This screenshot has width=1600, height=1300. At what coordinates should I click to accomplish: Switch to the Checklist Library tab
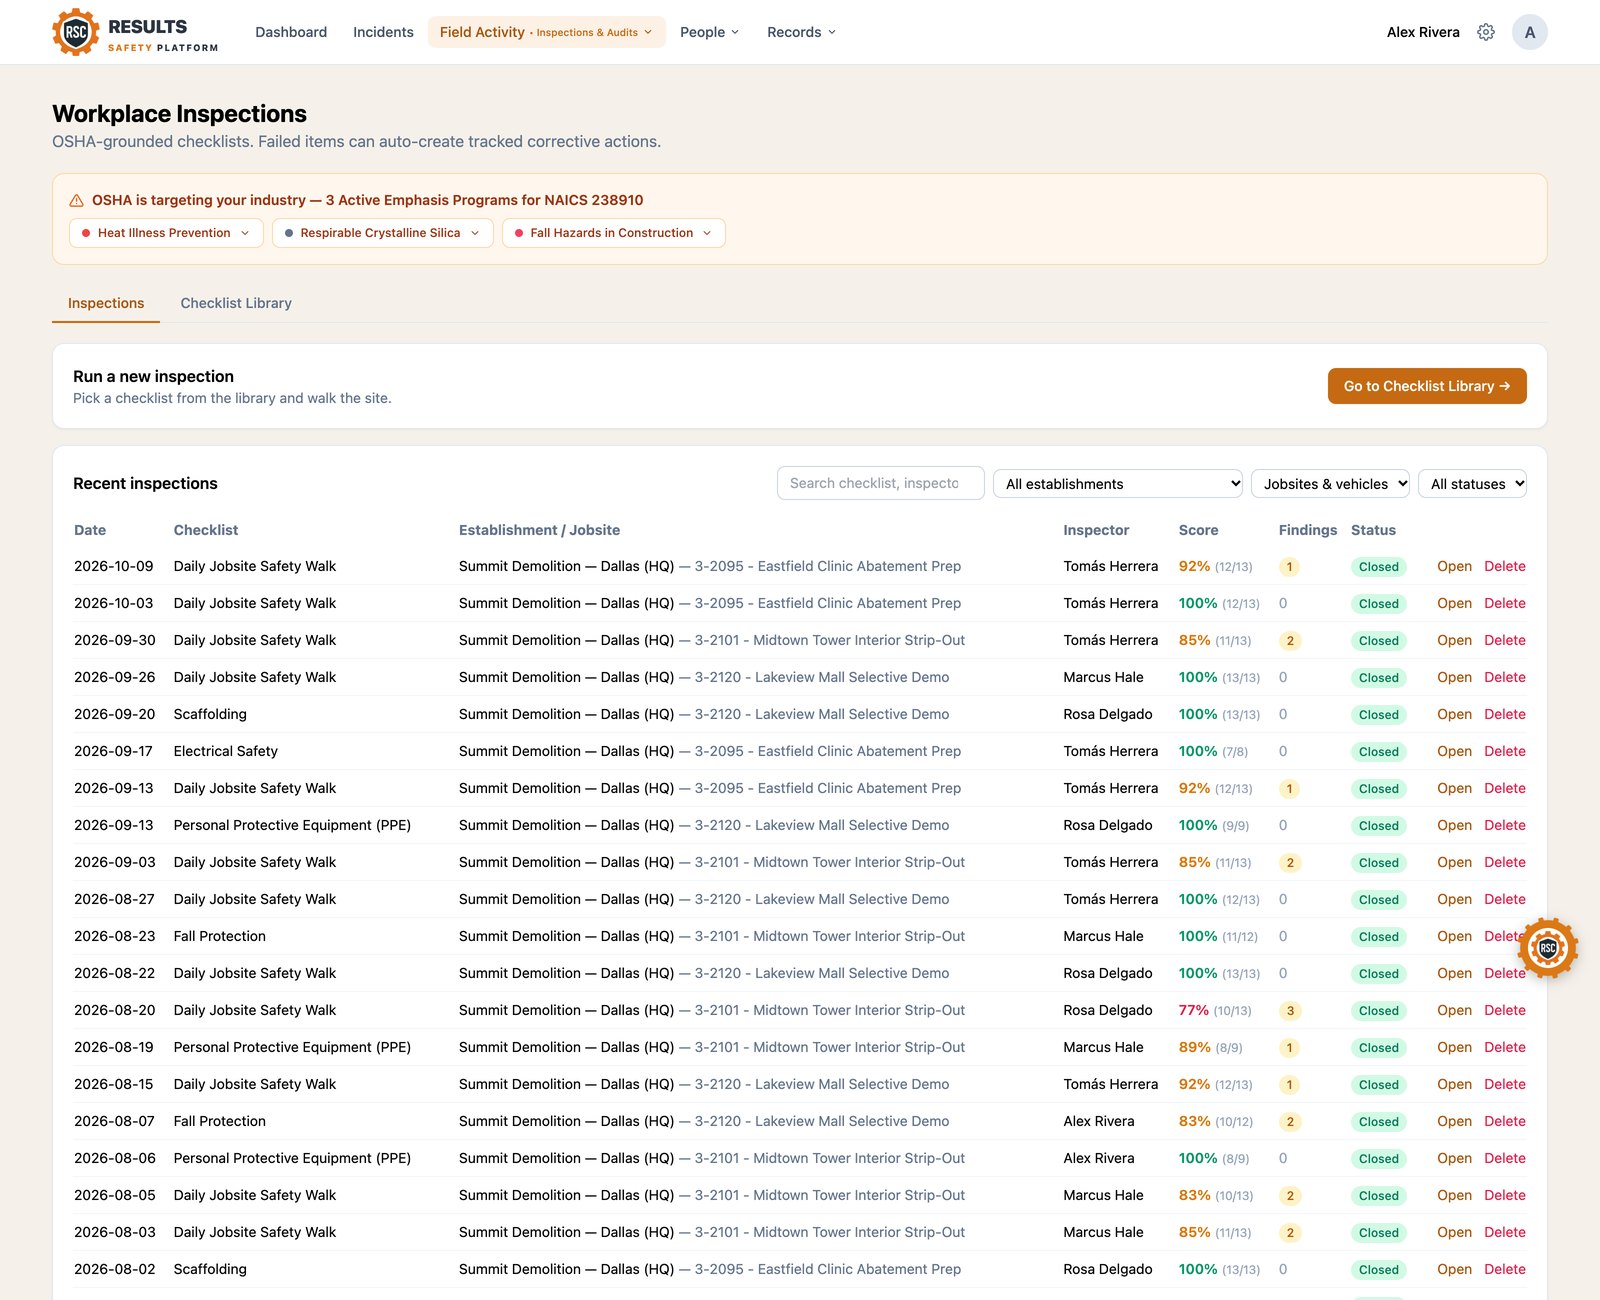point(236,303)
